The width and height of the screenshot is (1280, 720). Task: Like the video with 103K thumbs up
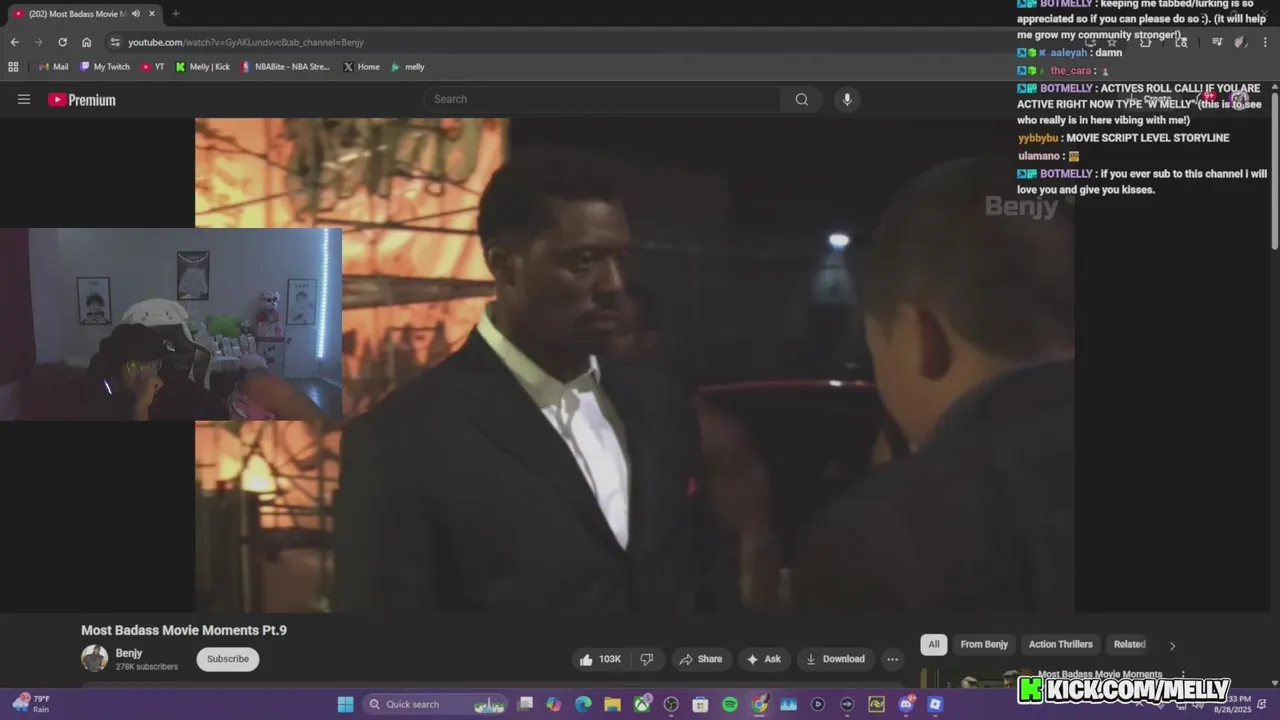pos(600,659)
